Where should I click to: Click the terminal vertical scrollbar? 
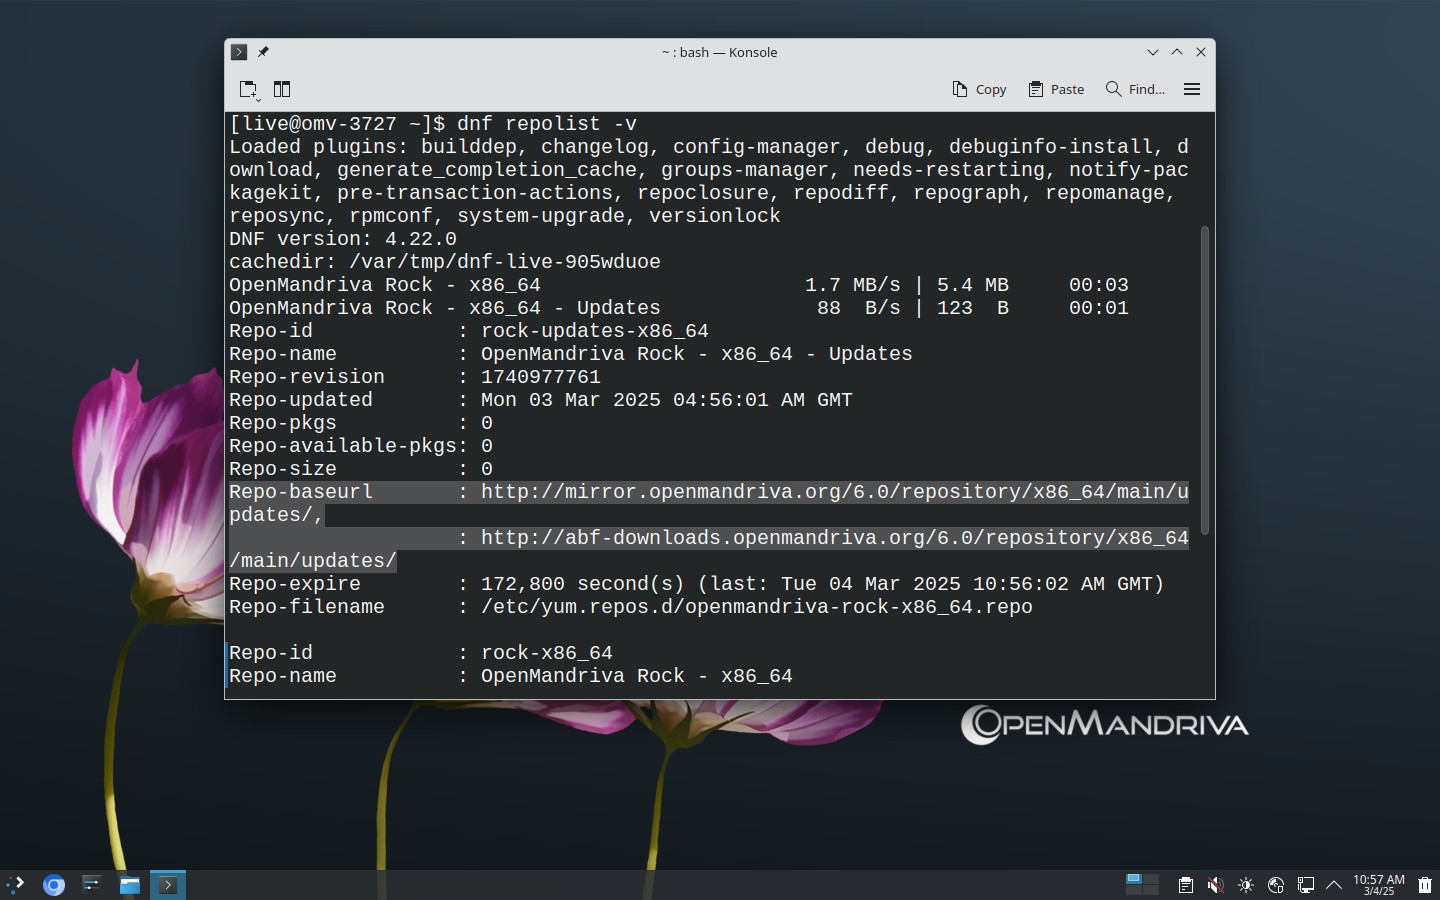(1205, 380)
